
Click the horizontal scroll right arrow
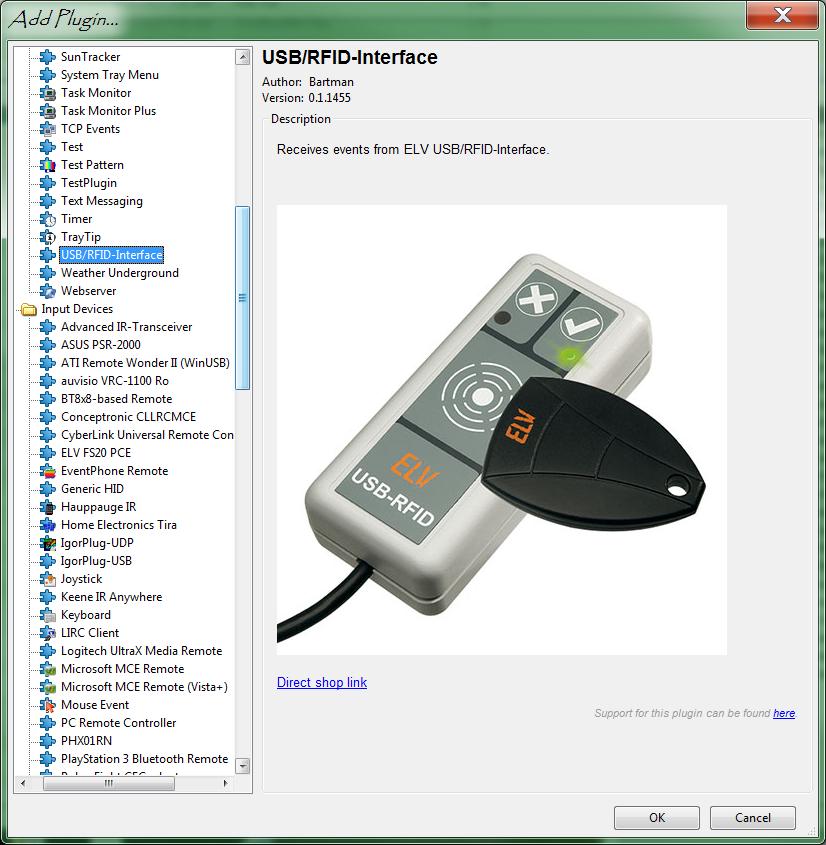click(x=225, y=783)
